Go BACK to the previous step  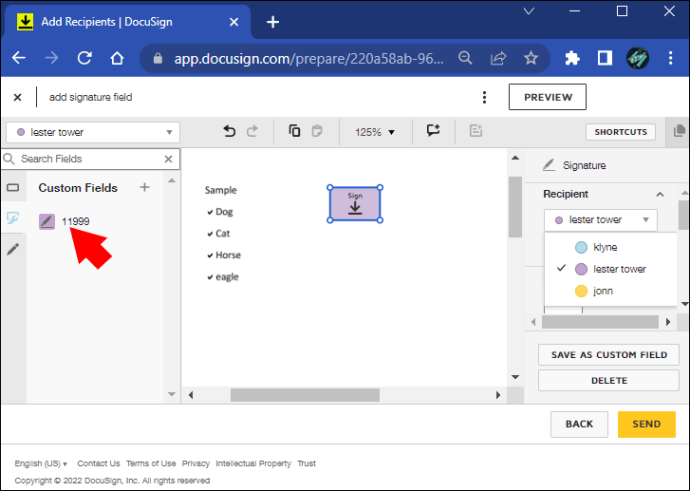click(579, 424)
